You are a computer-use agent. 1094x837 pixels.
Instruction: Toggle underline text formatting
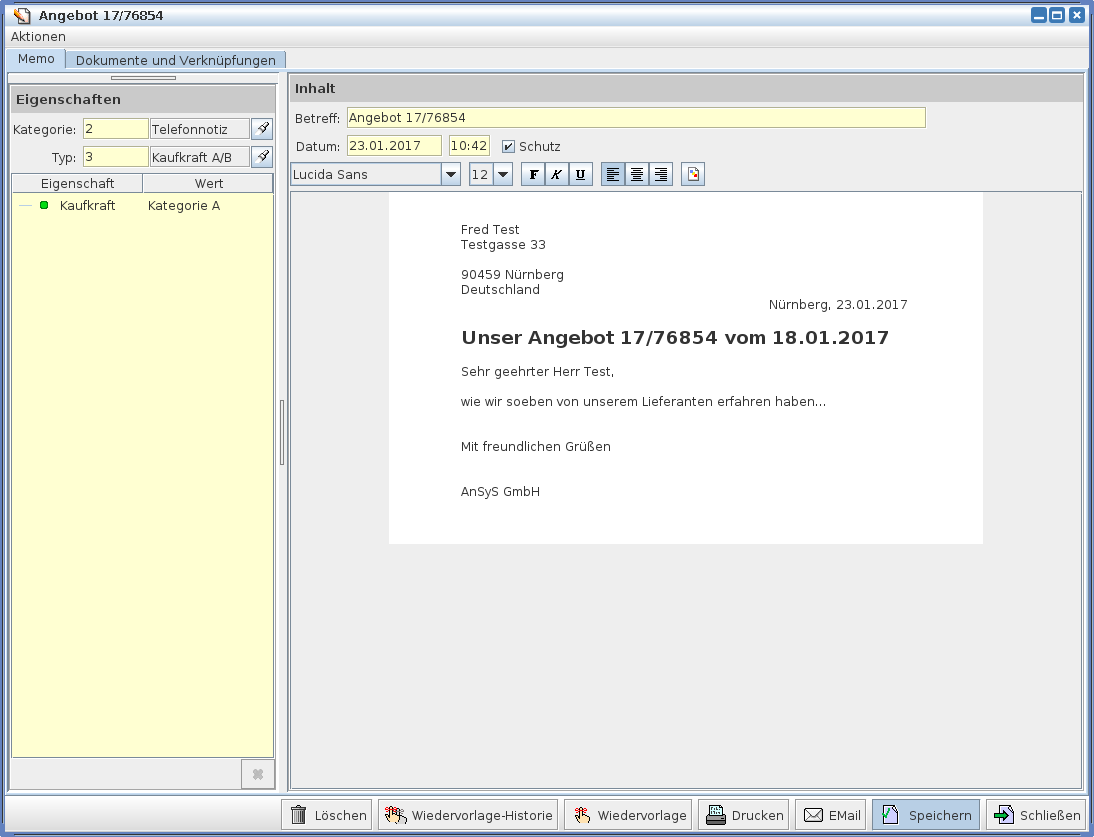(581, 174)
